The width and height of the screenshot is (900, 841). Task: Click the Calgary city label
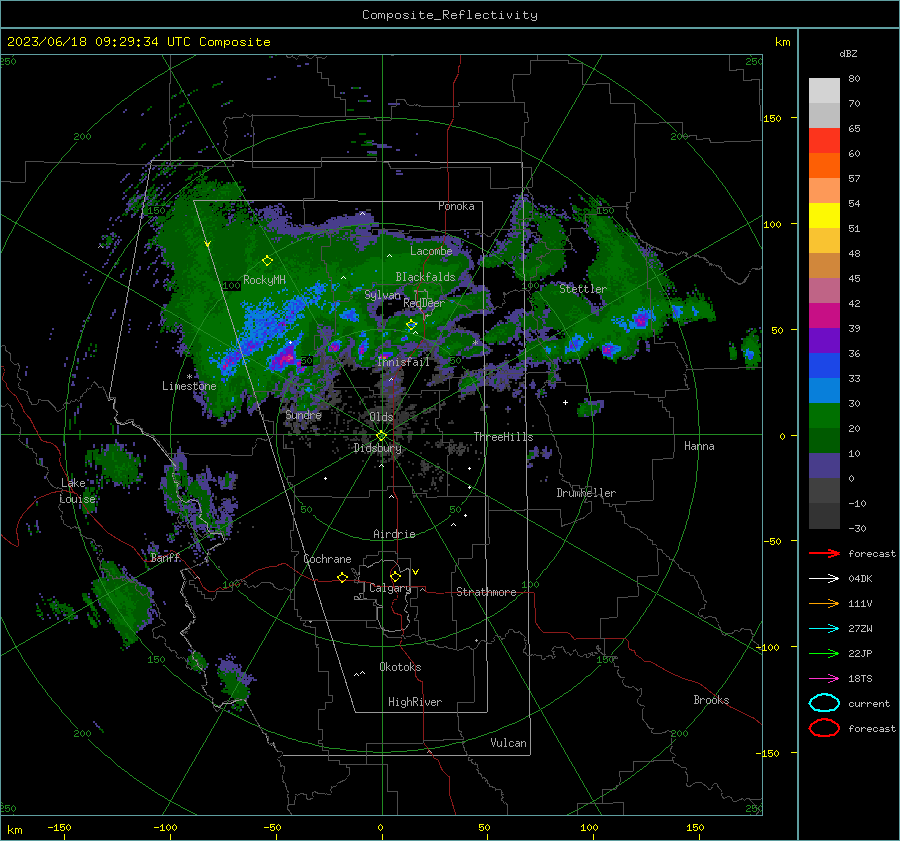pos(390,588)
